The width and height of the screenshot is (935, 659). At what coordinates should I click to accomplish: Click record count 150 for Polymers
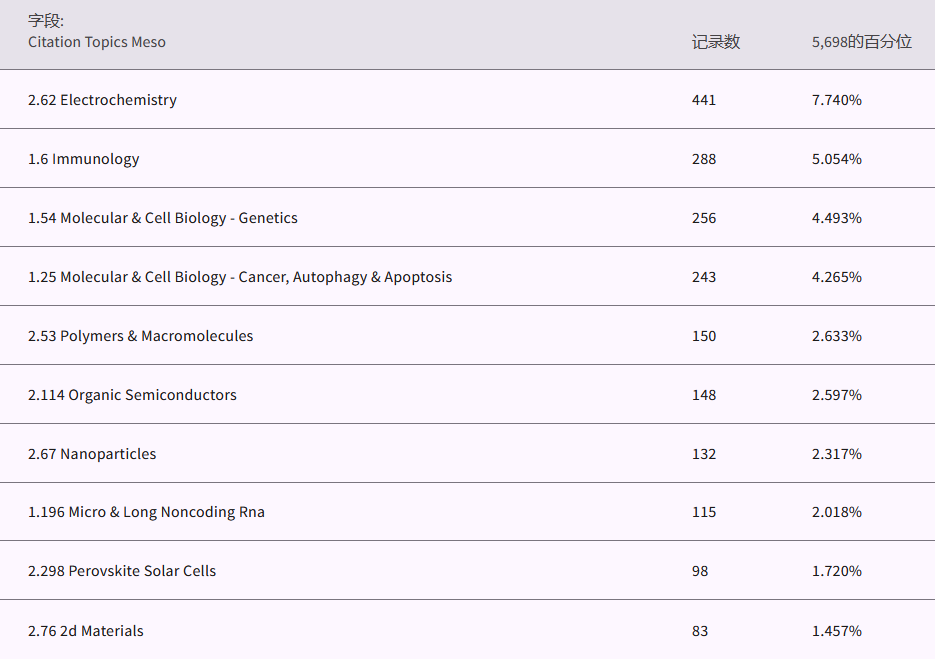pos(704,336)
